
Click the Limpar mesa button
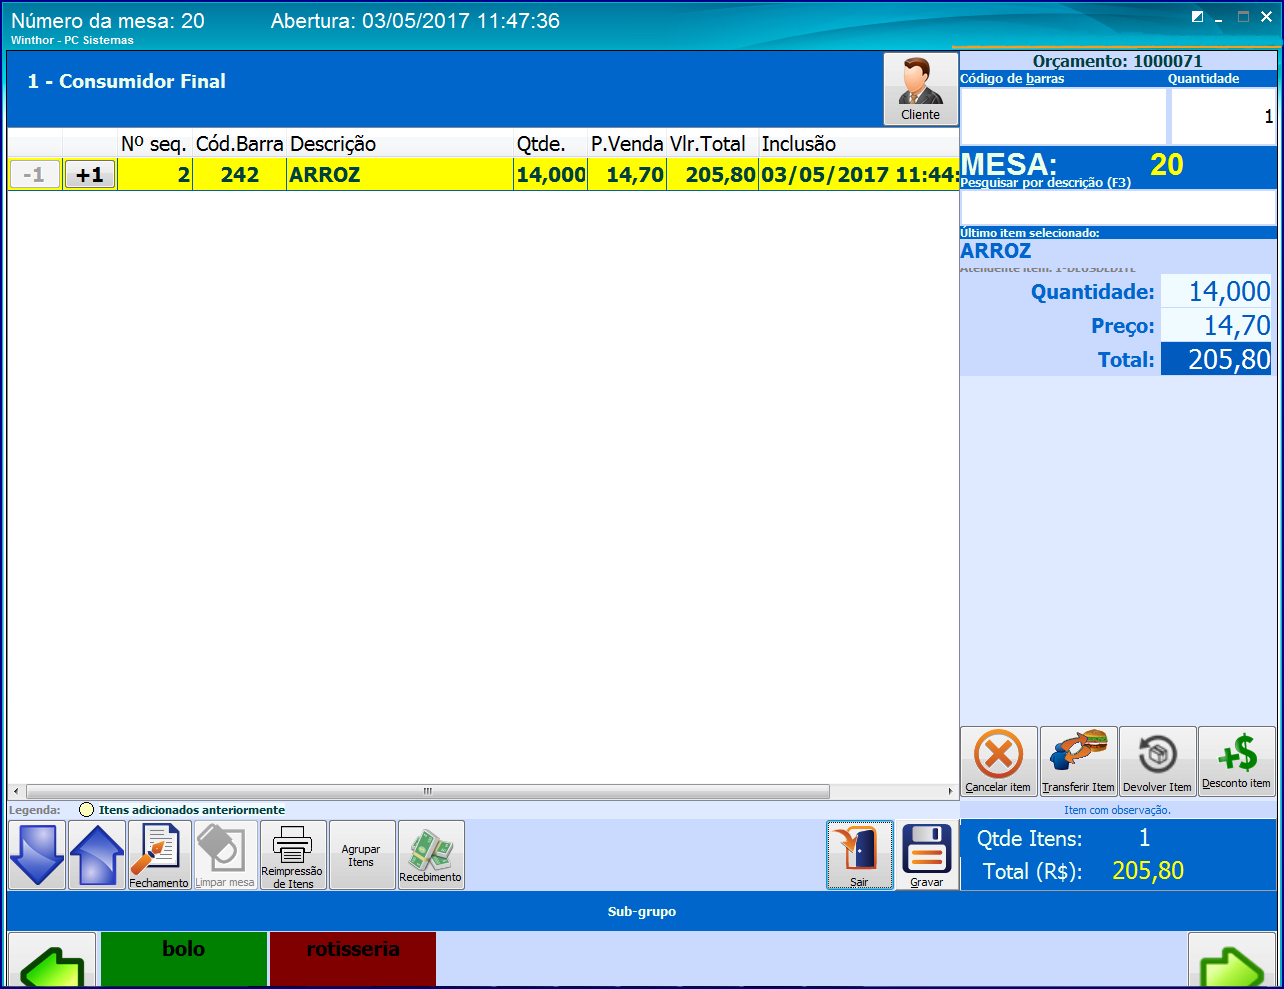[x=225, y=855]
